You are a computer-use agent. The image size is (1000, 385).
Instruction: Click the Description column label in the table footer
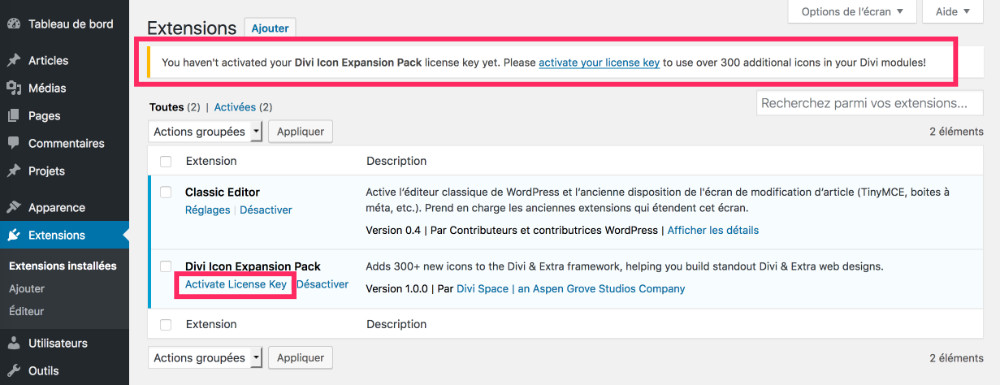click(x=396, y=324)
